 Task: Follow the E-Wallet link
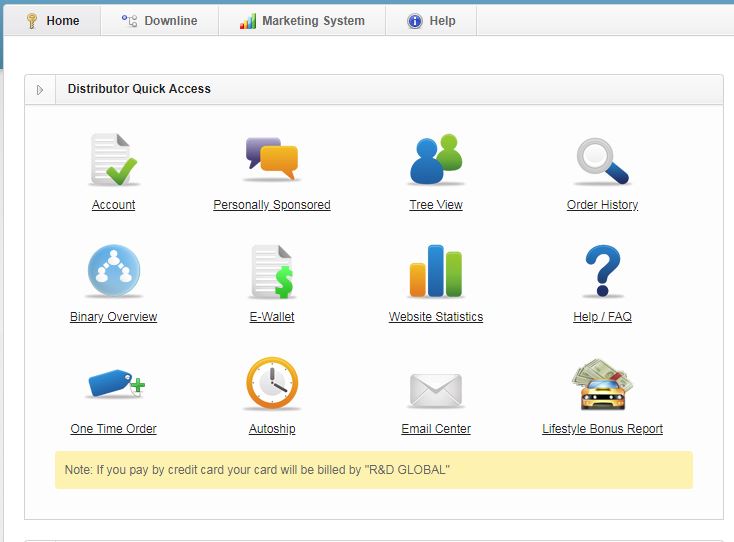pyautogui.click(x=272, y=316)
